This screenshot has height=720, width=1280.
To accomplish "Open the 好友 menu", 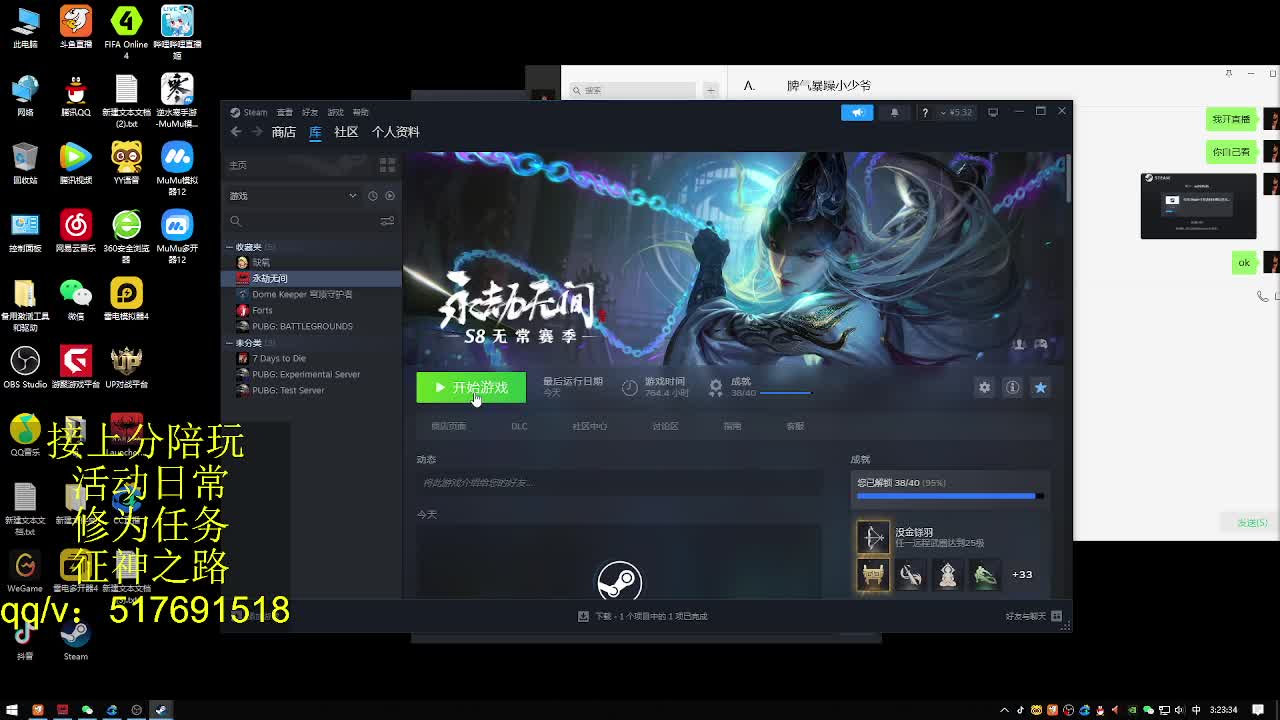I will [x=310, y=112].
